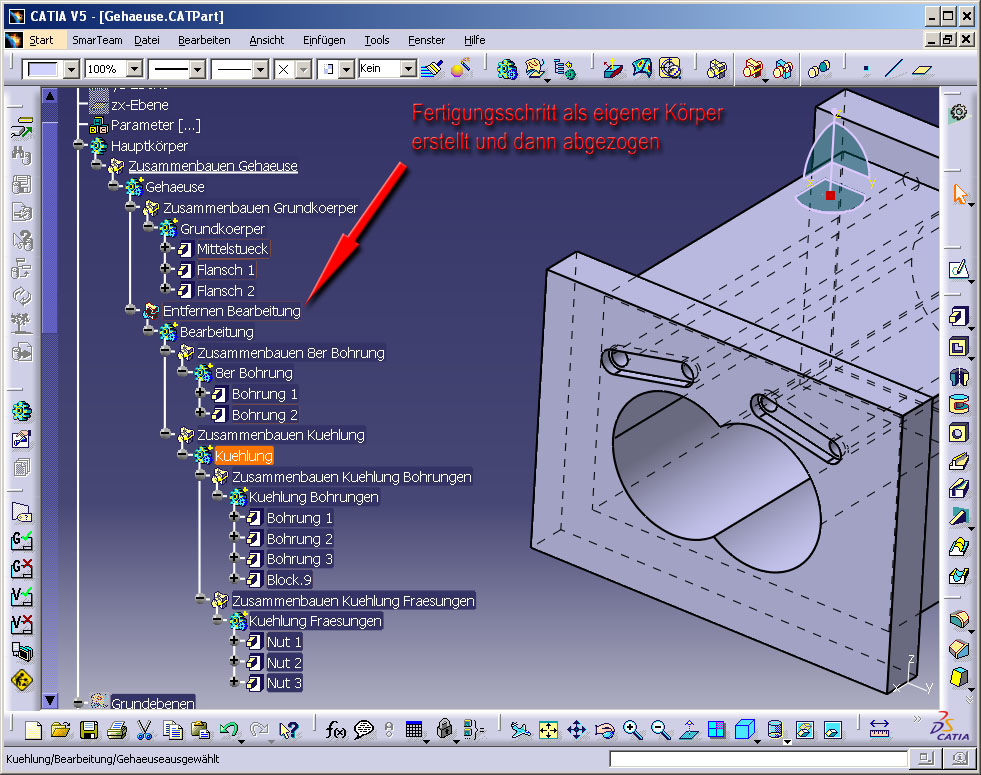Open the Tools menu

click(x=377, y=40)
